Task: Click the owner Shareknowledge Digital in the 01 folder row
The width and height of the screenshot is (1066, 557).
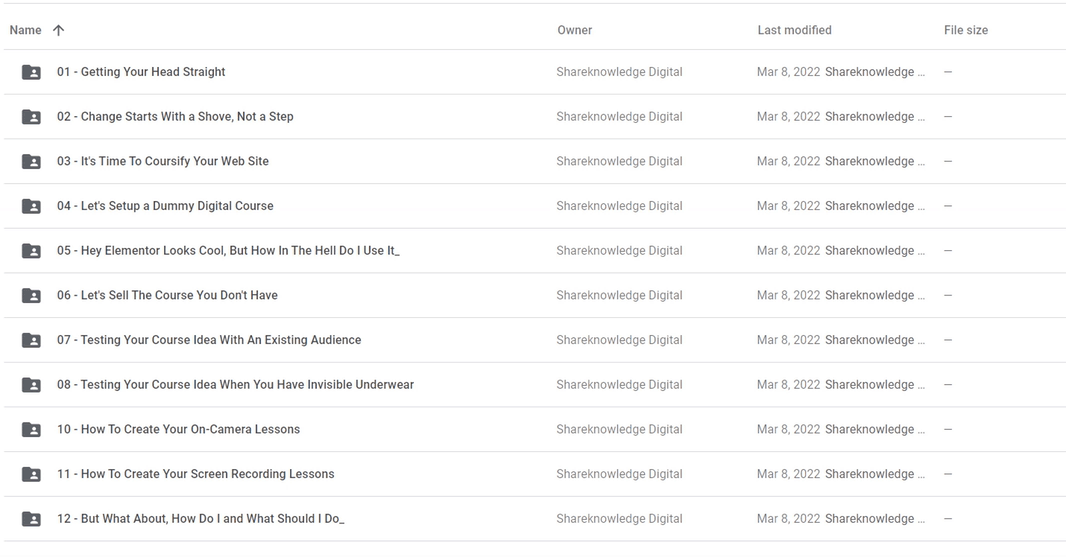Action: point(619,72)
